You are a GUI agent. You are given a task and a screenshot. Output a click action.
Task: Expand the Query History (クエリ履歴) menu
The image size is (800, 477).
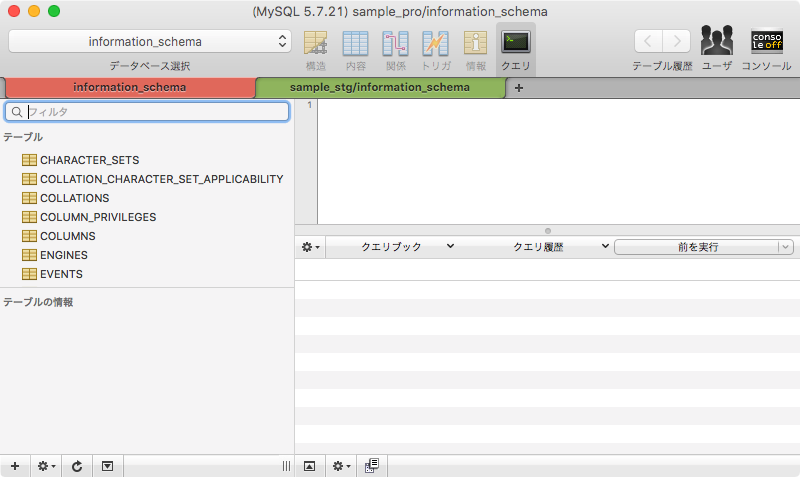pyautogui.click(x=560, y=247)
